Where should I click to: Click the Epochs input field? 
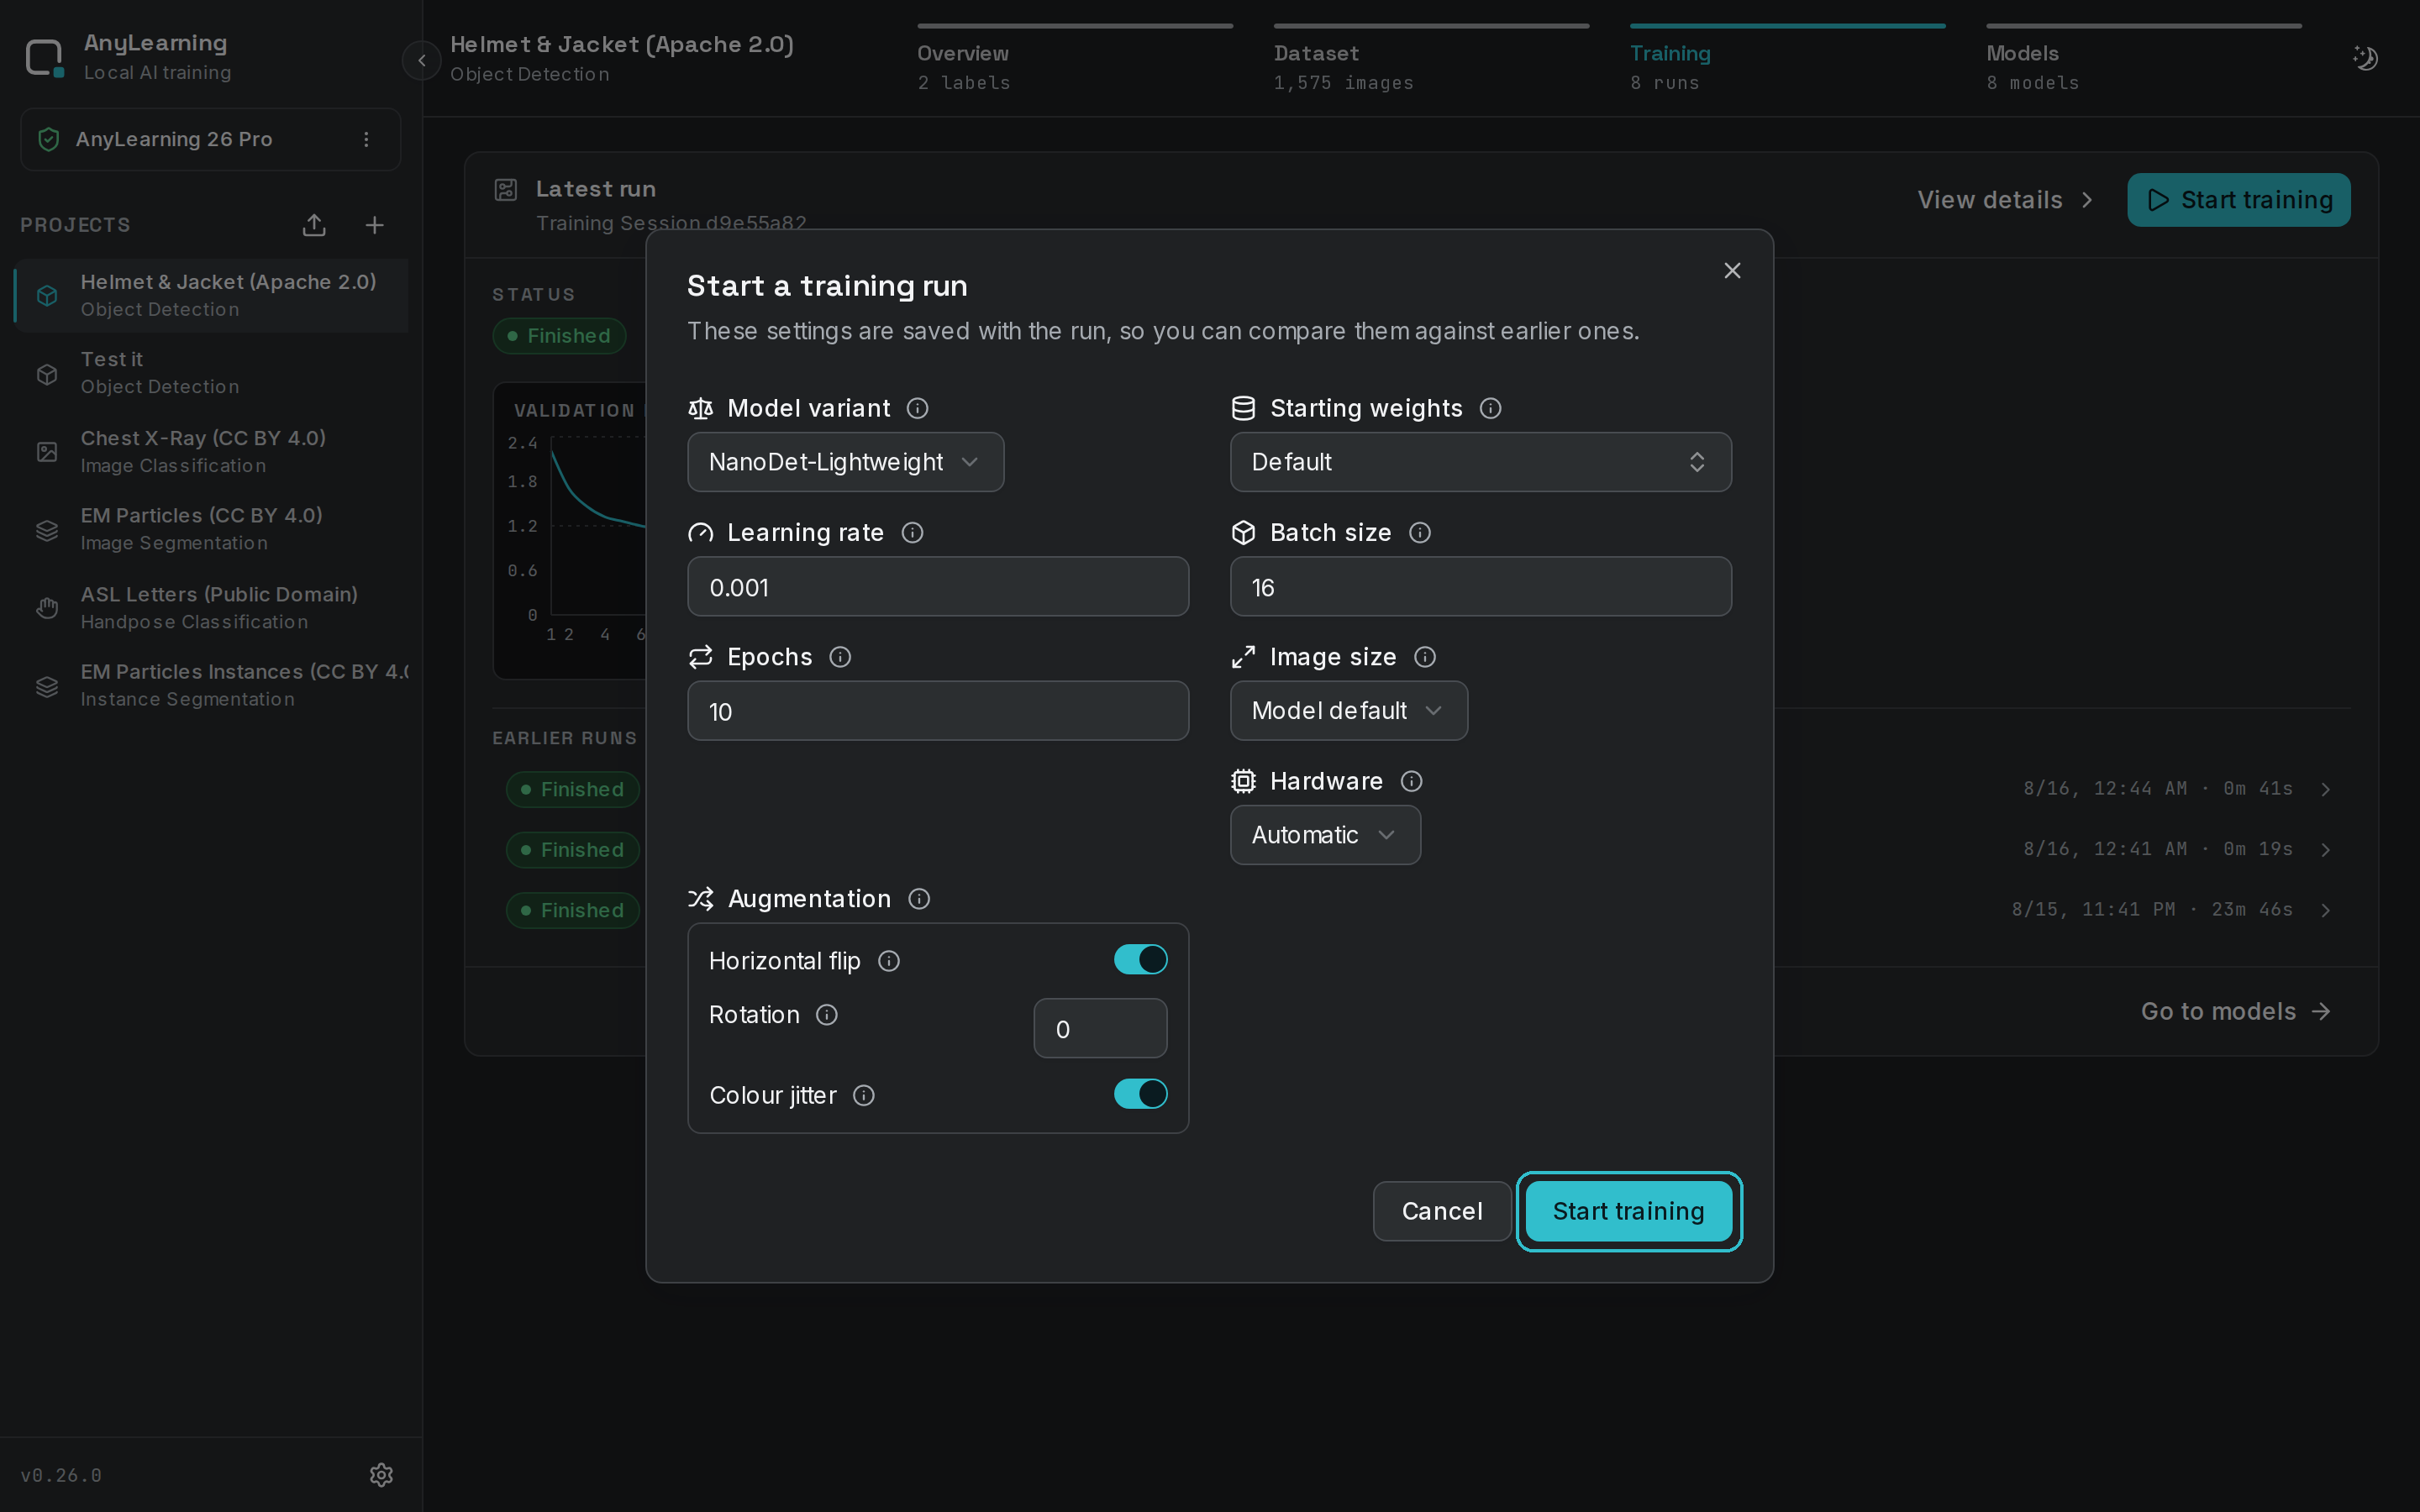point(938,711)
